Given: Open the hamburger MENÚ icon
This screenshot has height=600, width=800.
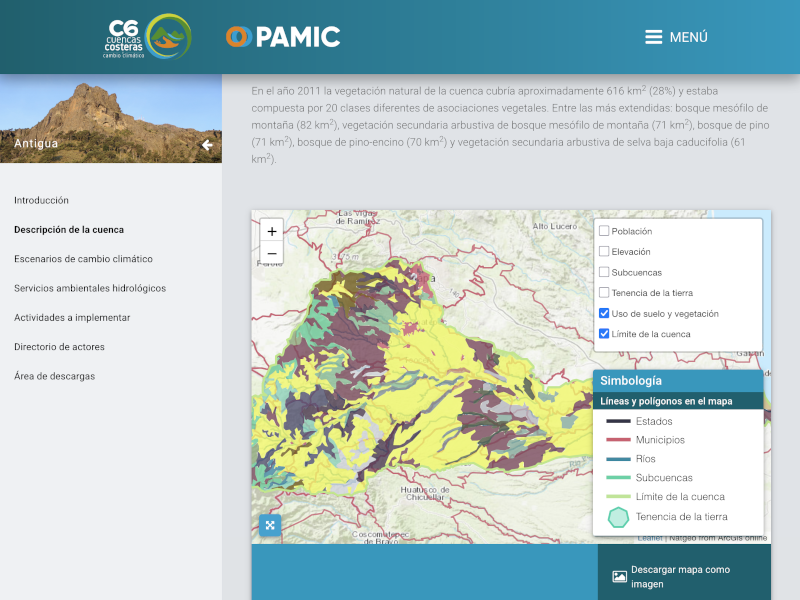Looking at the screenshot, I should coord(653,37).
